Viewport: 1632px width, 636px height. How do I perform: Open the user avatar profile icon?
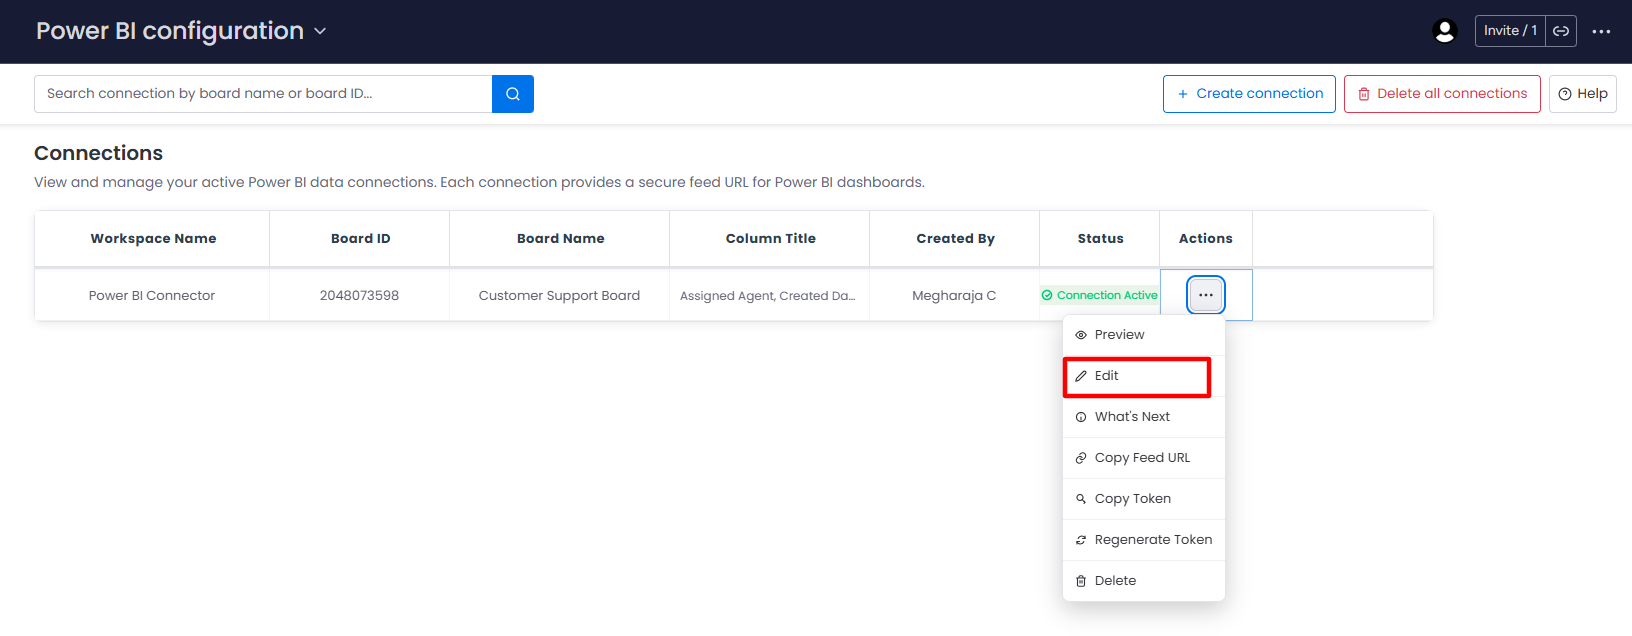click(x=1444, y=31)
